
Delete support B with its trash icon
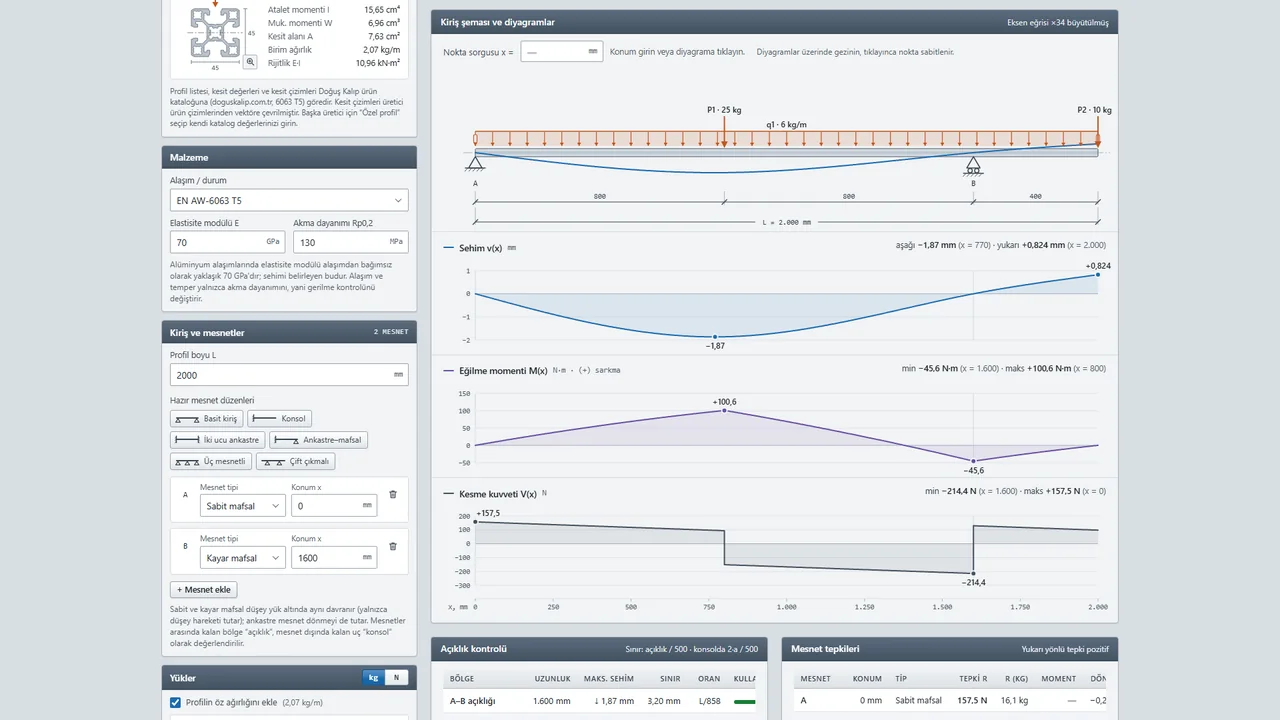393,546
